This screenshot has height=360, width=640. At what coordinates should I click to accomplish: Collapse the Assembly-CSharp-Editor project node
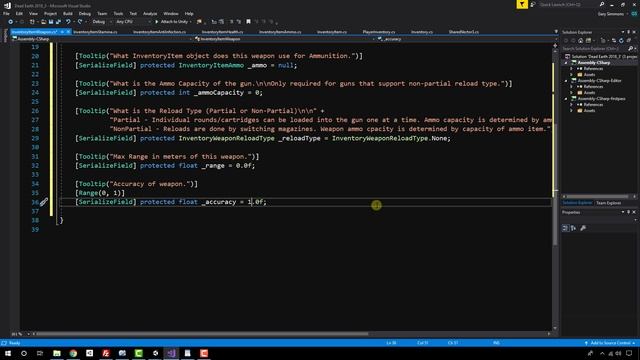[566, 81]
